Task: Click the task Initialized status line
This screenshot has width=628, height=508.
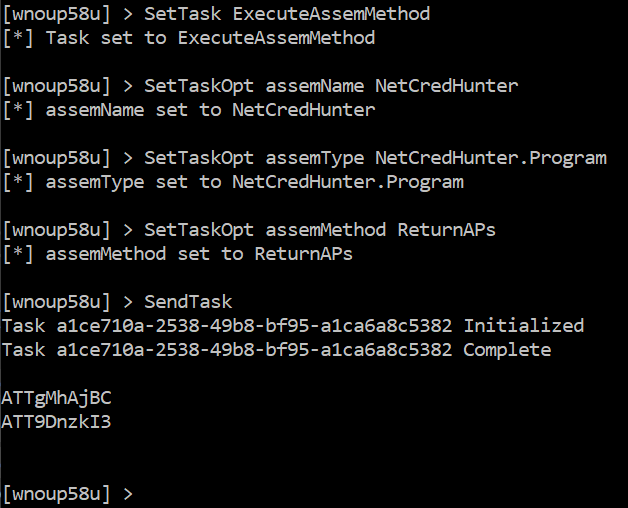Action: point(293,326)
